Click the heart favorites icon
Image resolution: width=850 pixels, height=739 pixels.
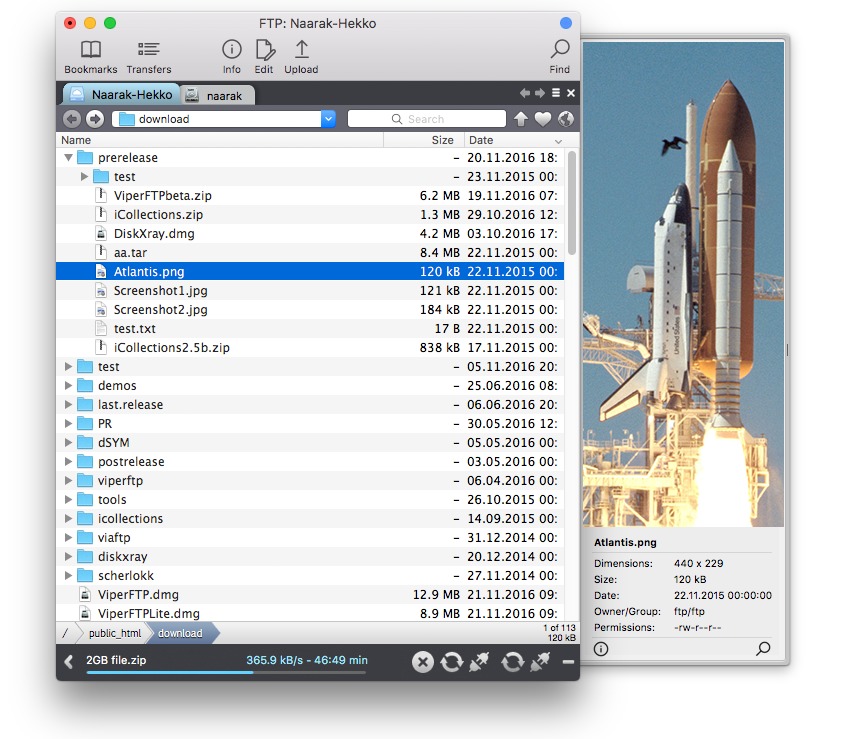coord(541,118)
